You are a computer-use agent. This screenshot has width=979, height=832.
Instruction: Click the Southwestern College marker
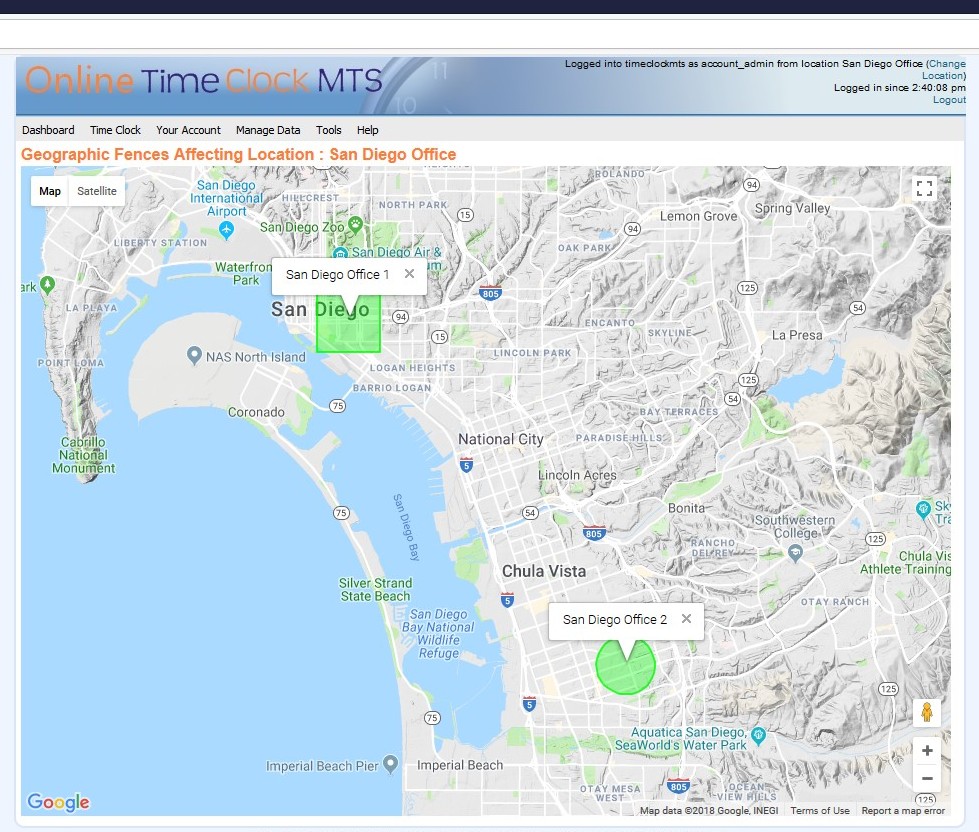tap(795, 552)
